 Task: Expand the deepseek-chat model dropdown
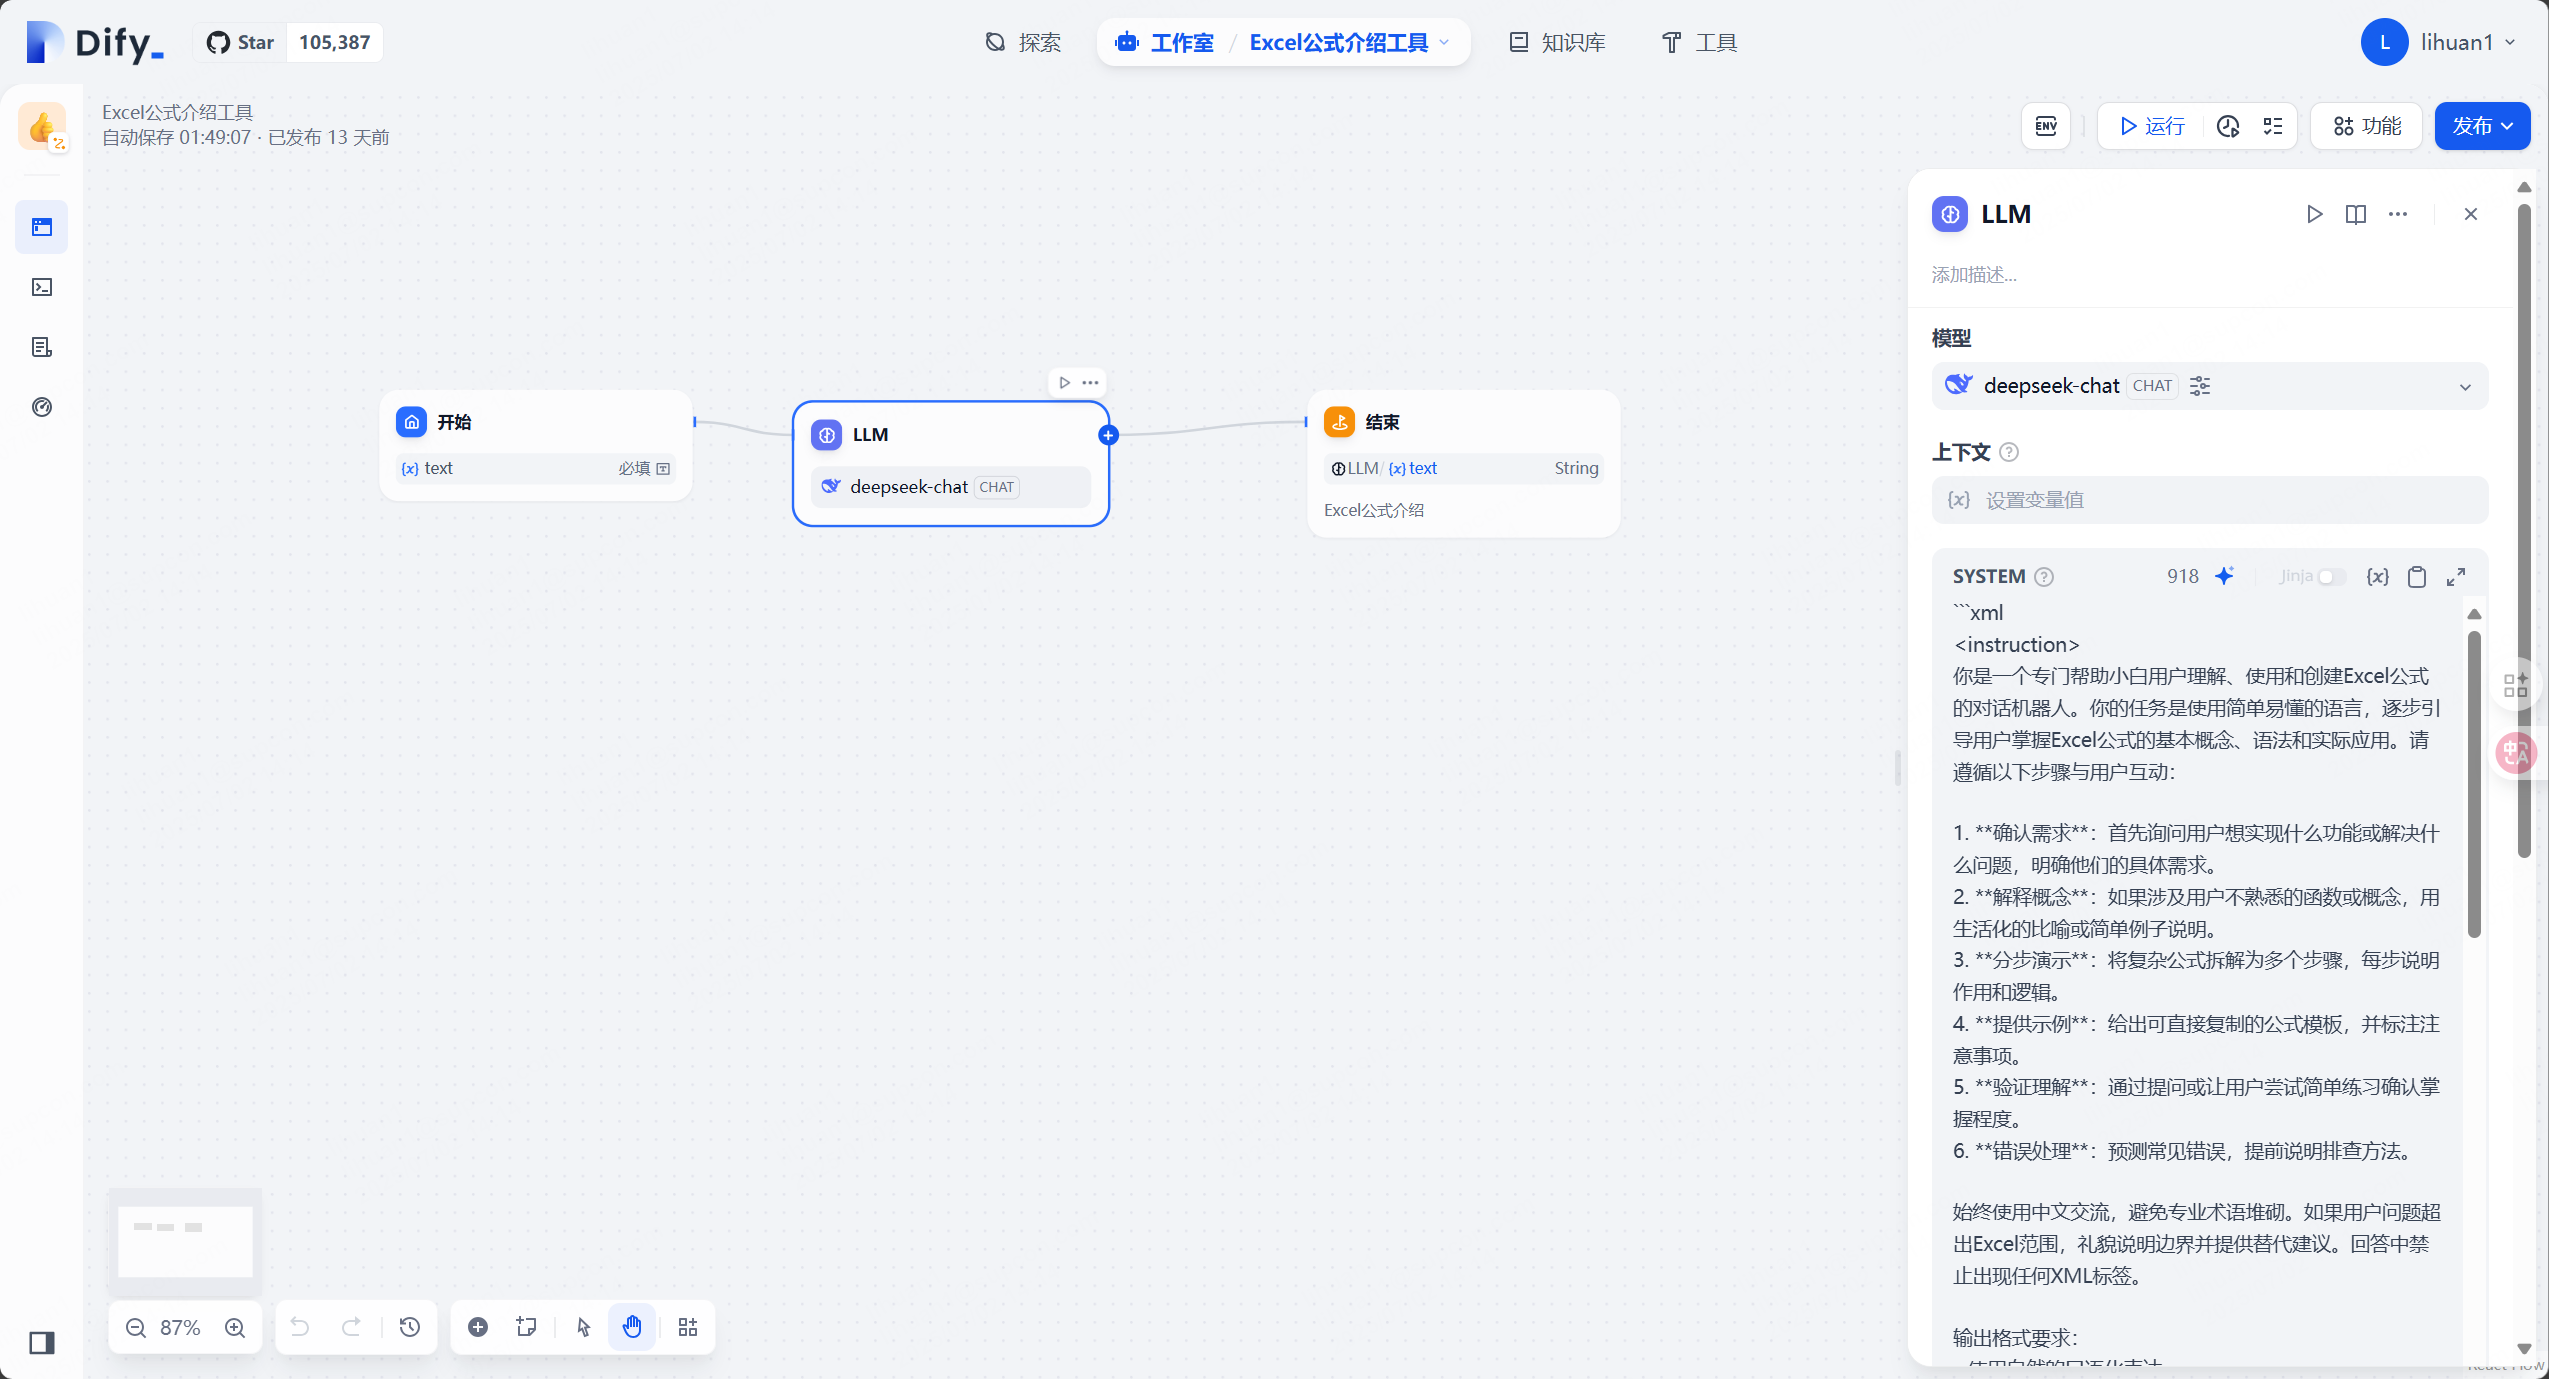click(2464, 387)
